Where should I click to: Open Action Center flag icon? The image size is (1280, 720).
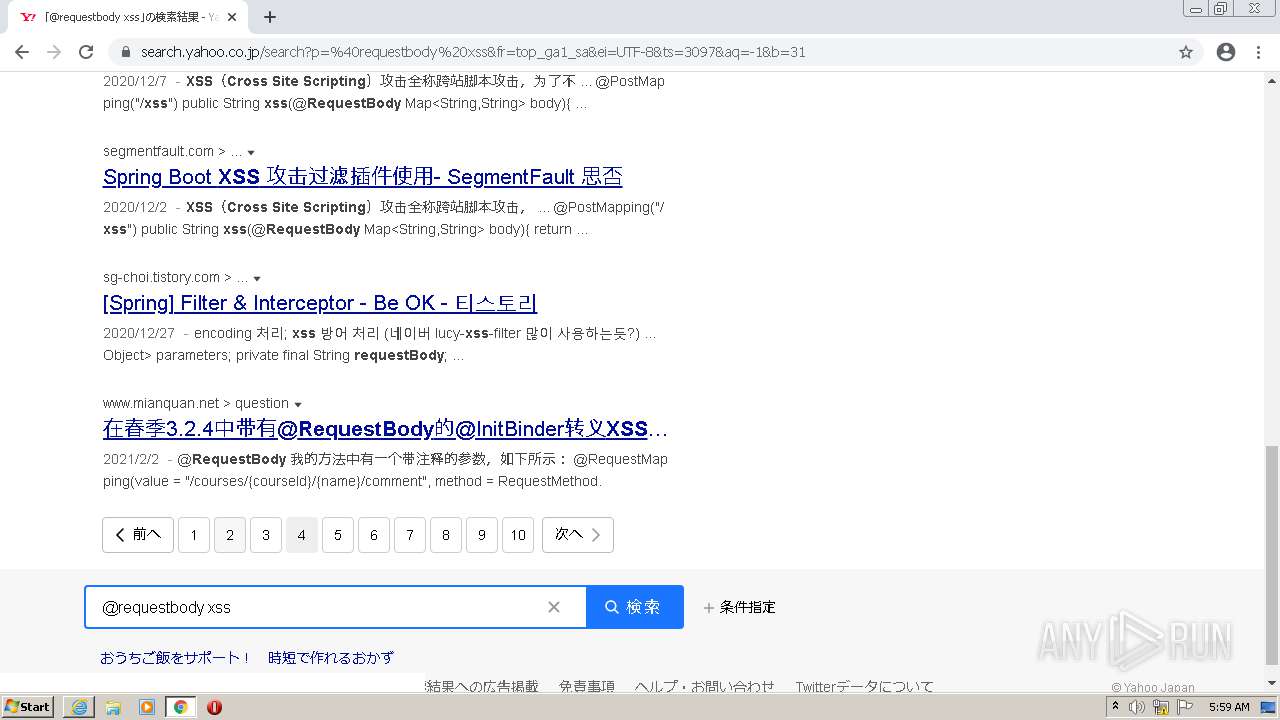(x=1185, y=707)
